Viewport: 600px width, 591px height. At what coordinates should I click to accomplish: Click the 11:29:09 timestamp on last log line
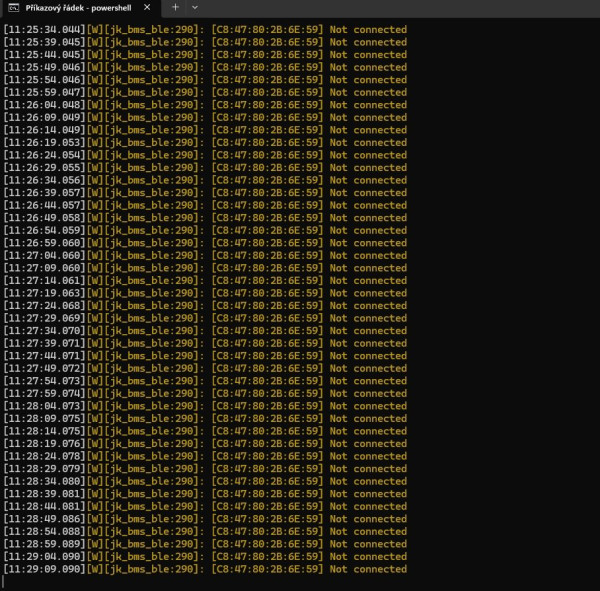[44, 569]
